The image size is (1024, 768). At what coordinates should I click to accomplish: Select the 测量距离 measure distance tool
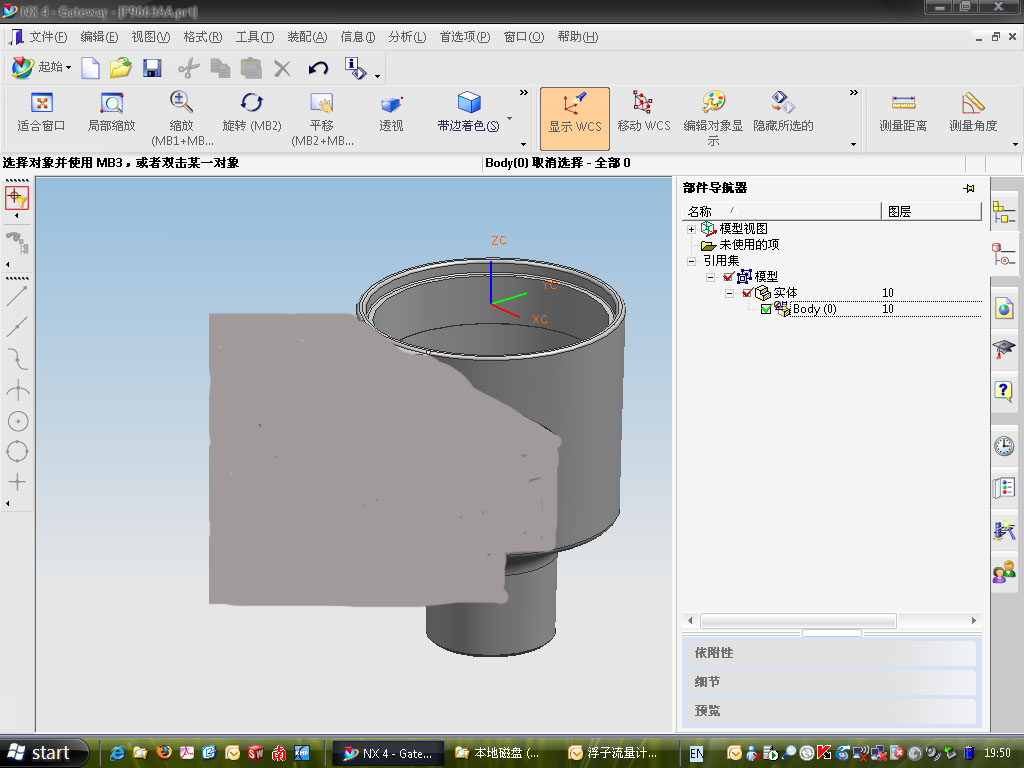903,112
